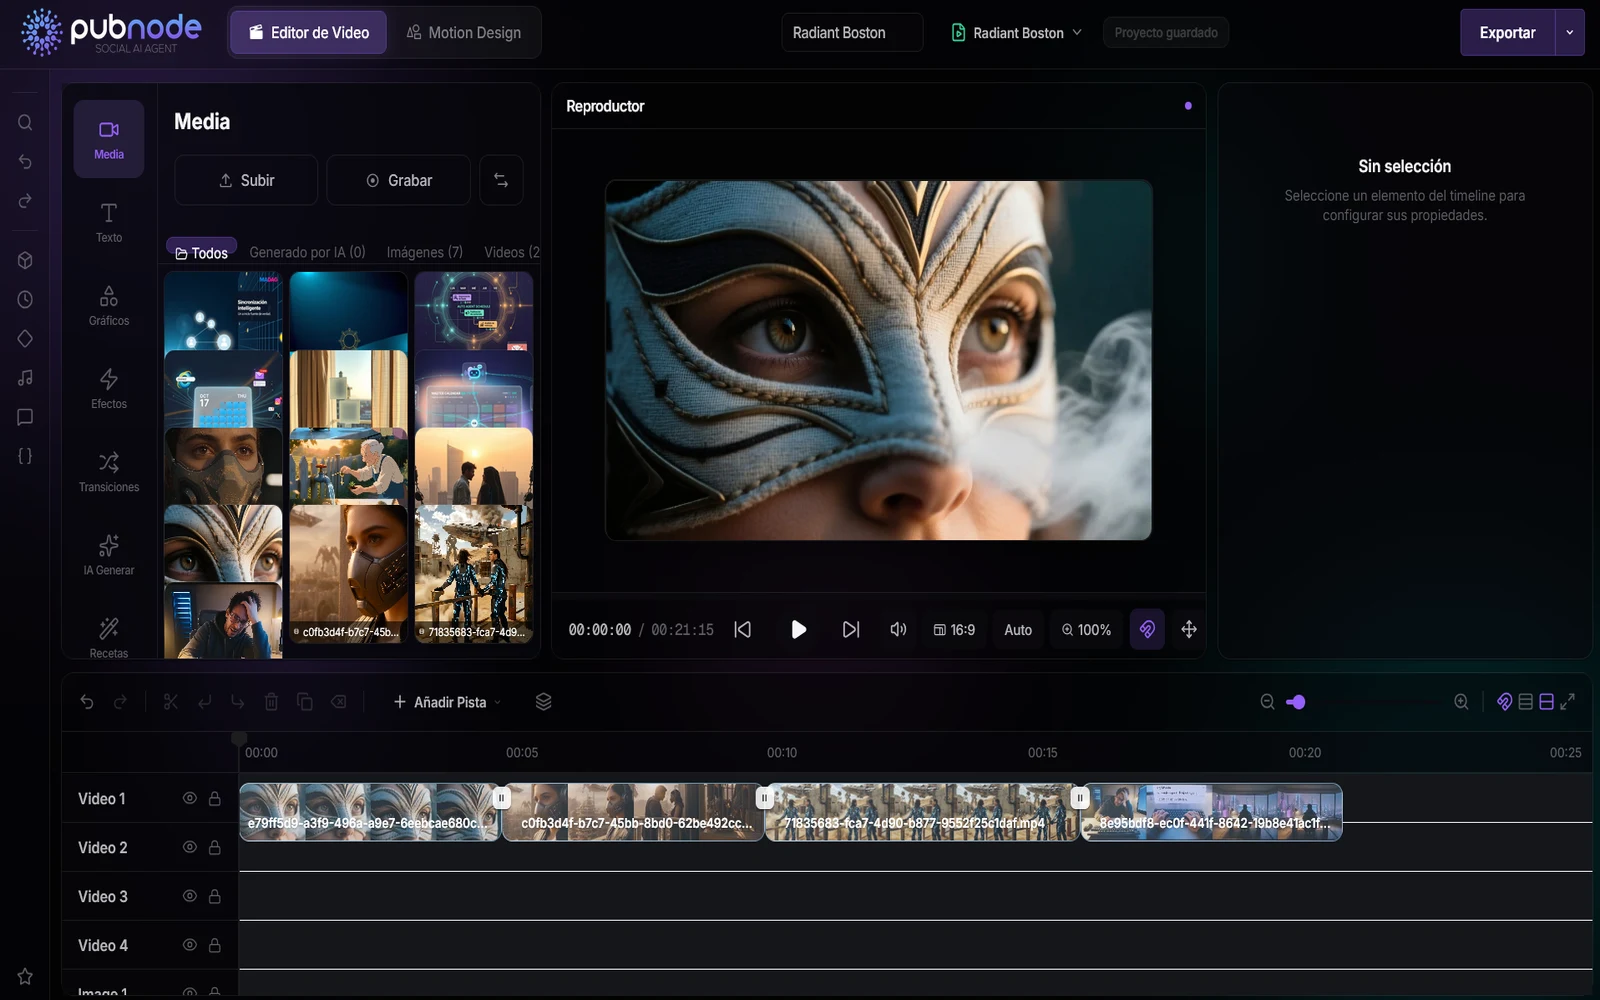Toggle visibility eye of Video 3 track
Screen dimensions: 1600x1000
coord(189,896)
